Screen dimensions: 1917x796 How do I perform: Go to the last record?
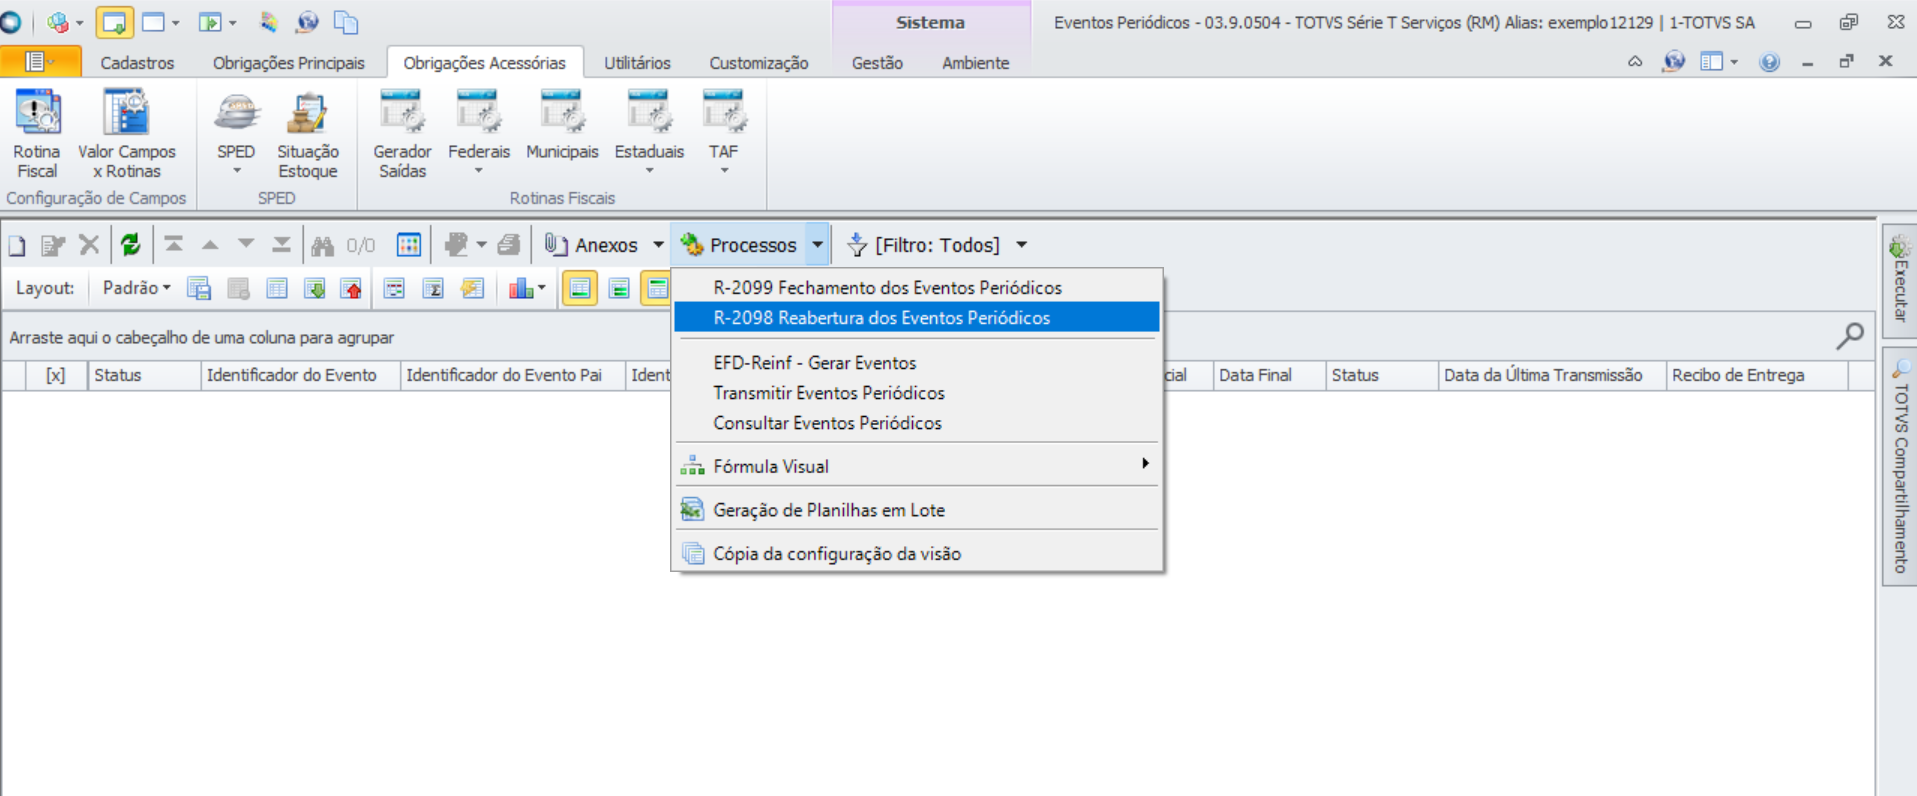point(282,245)
